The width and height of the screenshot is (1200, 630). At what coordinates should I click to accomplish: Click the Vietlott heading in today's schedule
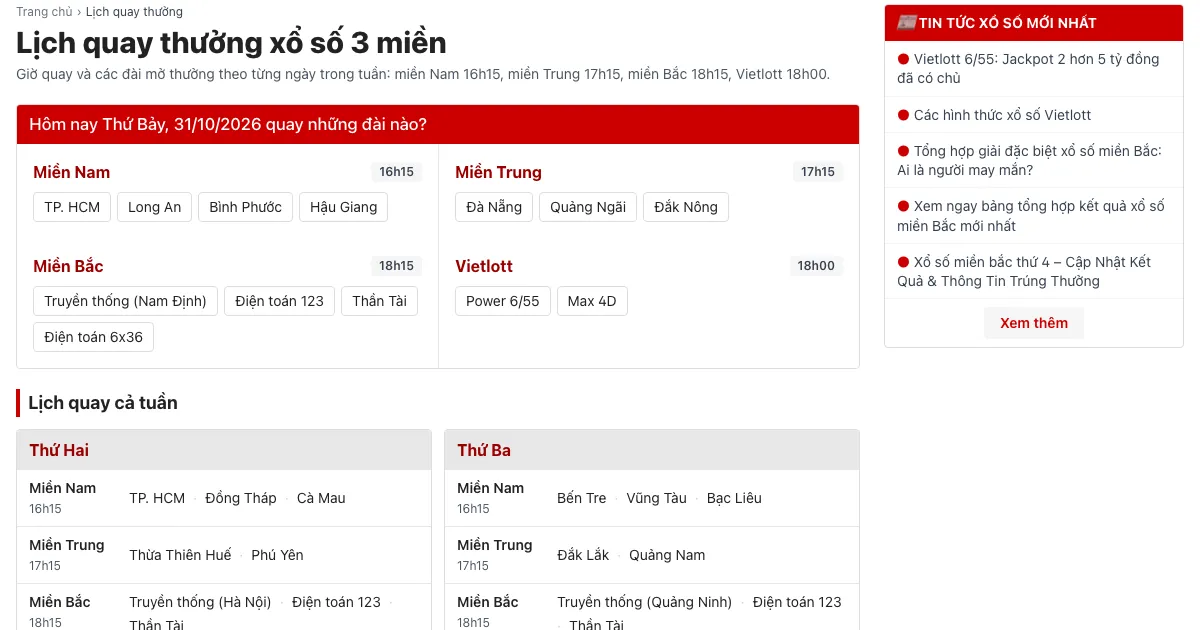click(484, 266)
